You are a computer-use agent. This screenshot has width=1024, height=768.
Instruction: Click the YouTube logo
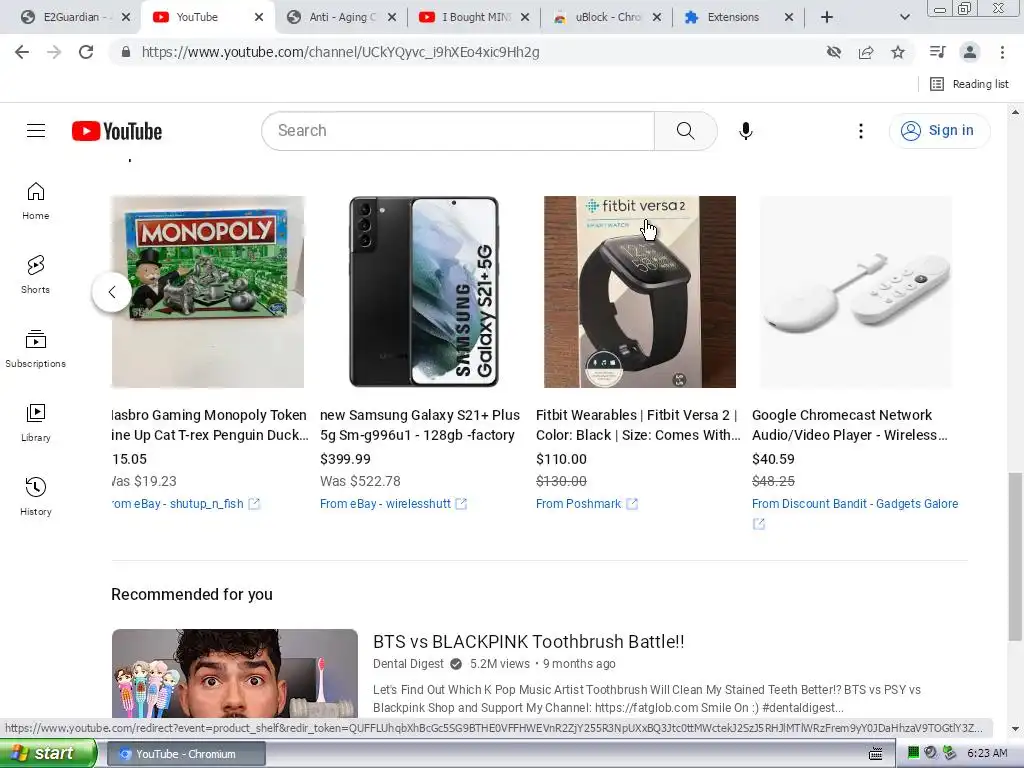[117, 131]
